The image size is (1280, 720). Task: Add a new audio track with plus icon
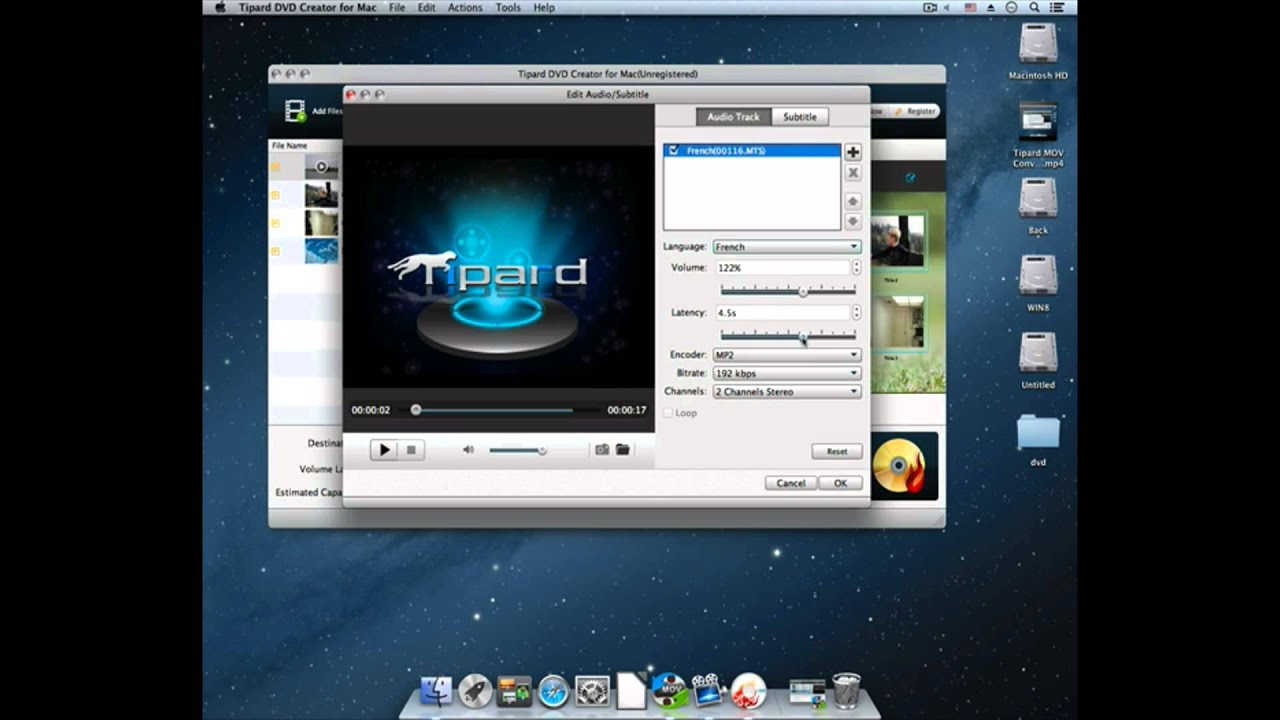click(853, 152)
